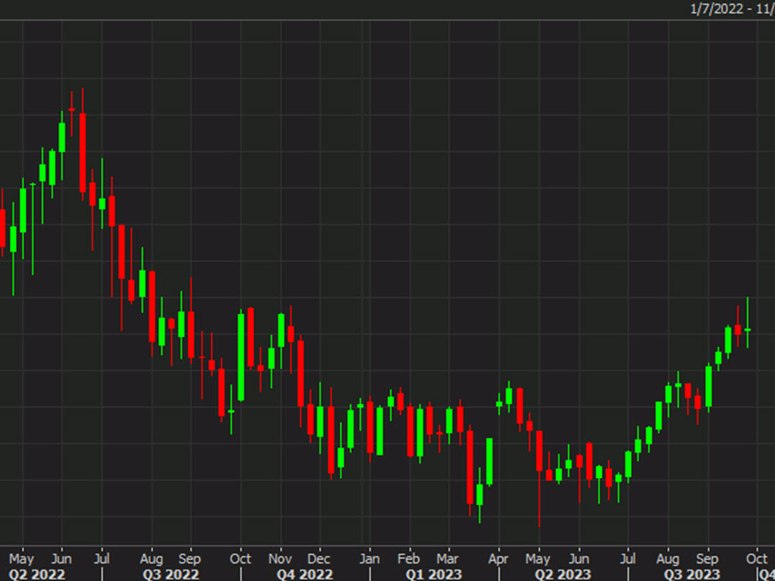This screenshot has height=581, width=775.
Task: Select the Nov month label on time axis
Action: [280, 558]
